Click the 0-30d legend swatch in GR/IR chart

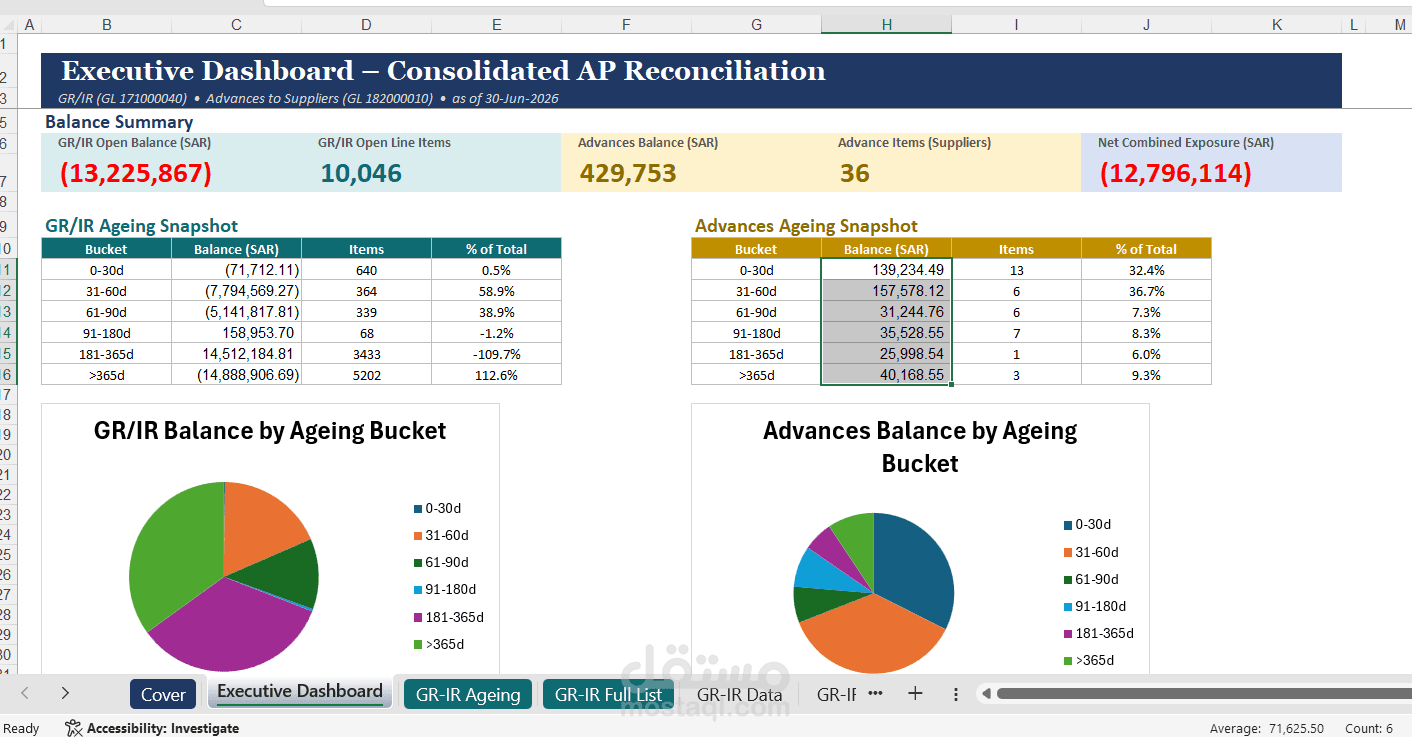click(x=417, y=508)
